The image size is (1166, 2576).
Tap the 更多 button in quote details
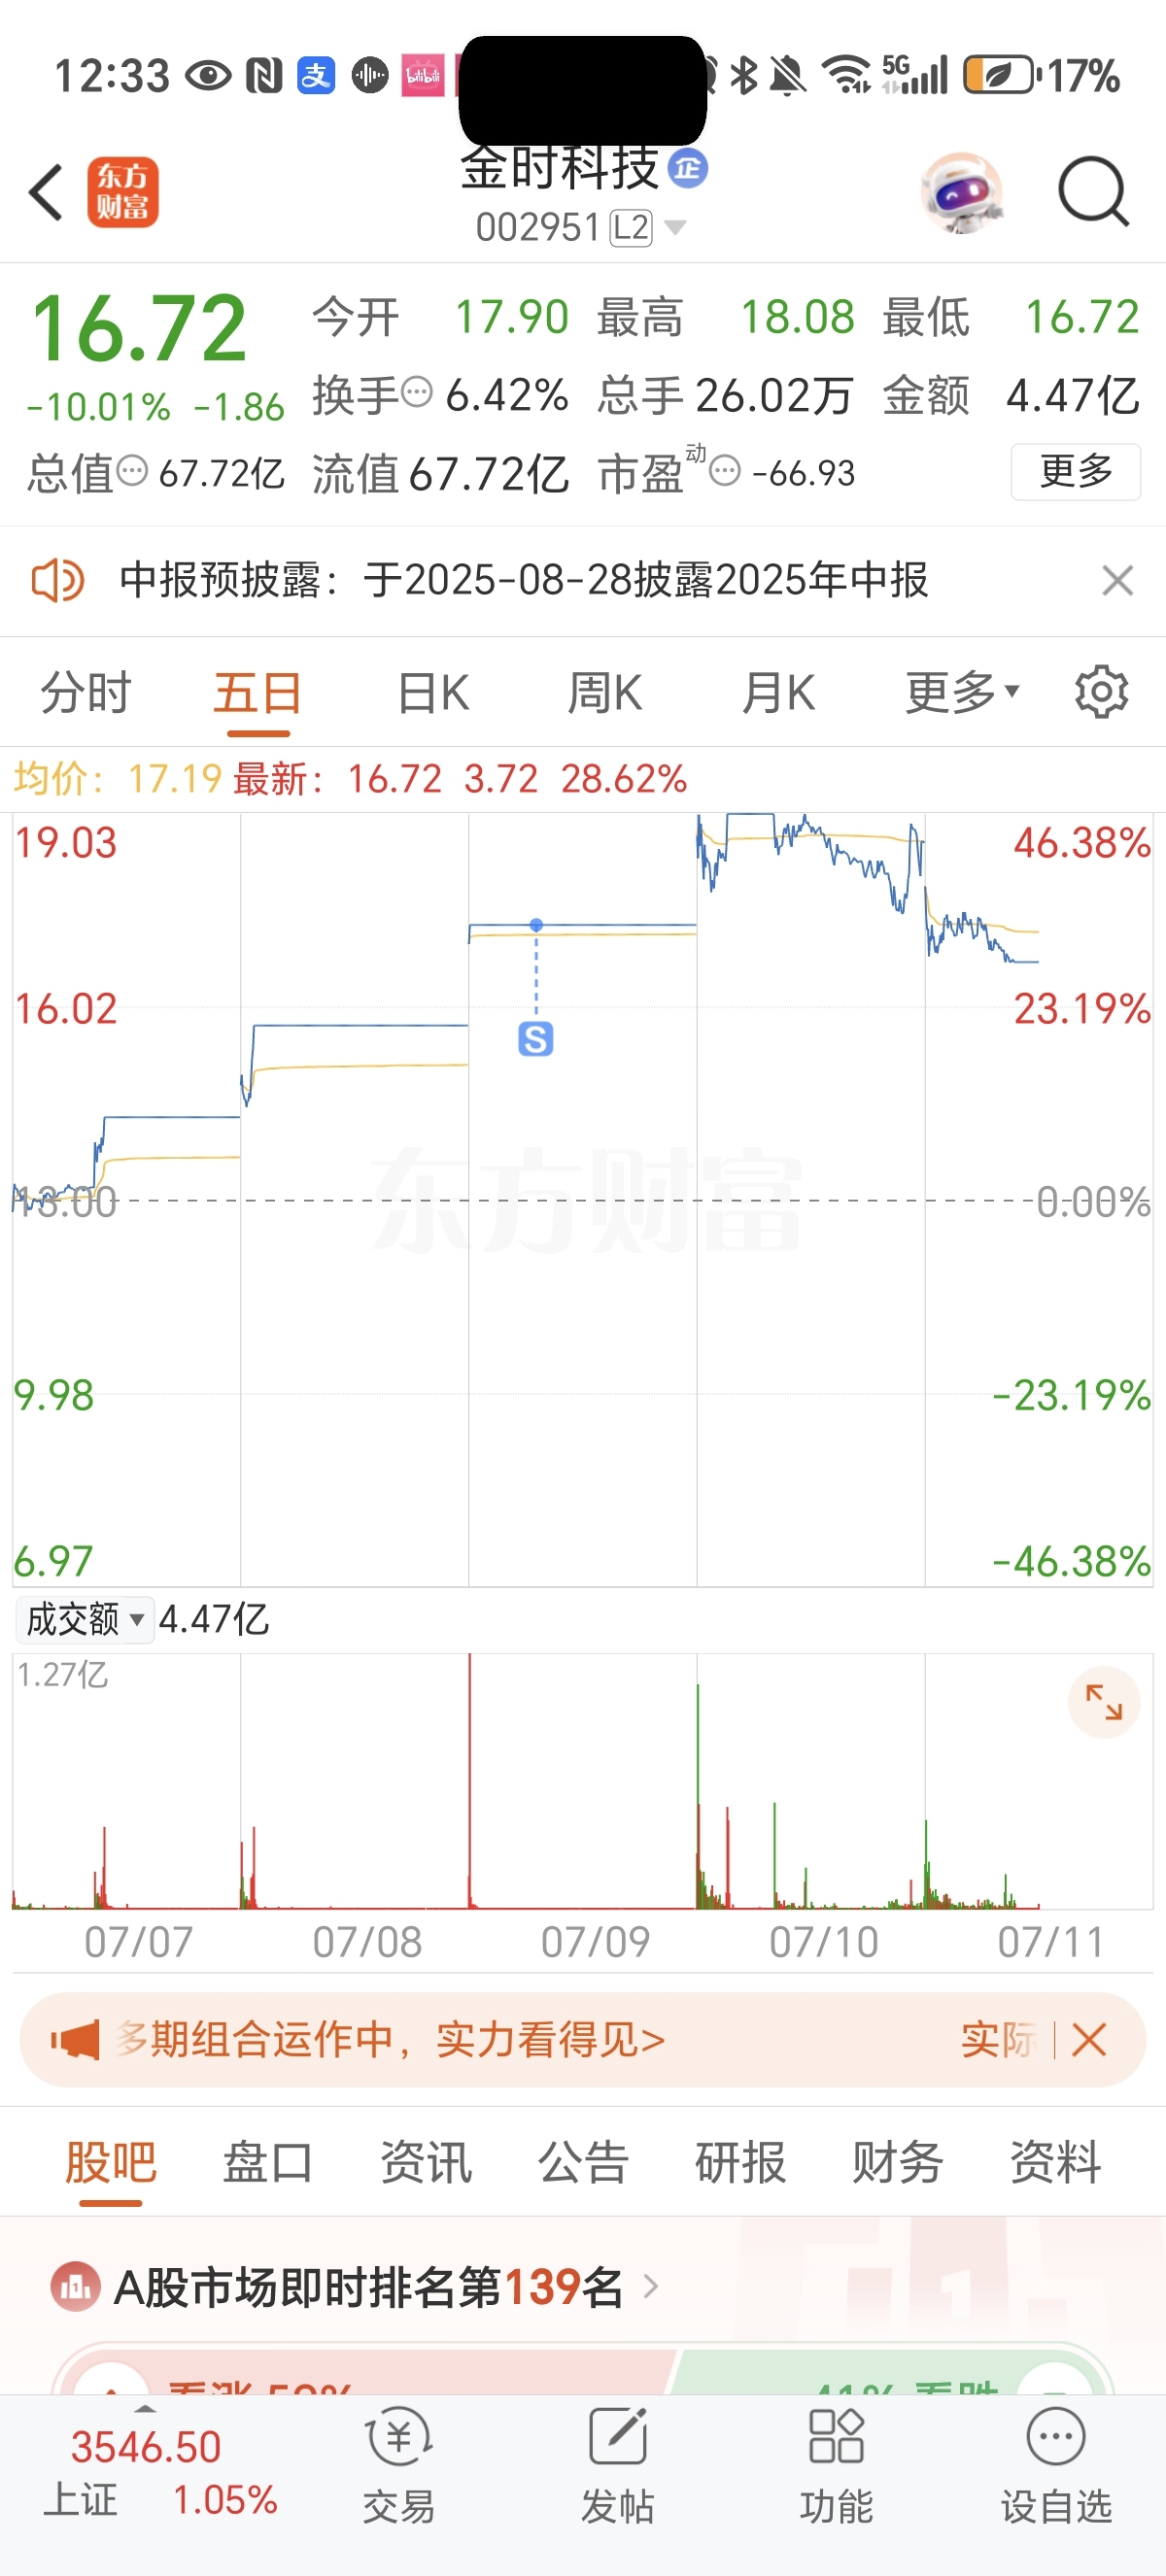tap(1075, 471)
